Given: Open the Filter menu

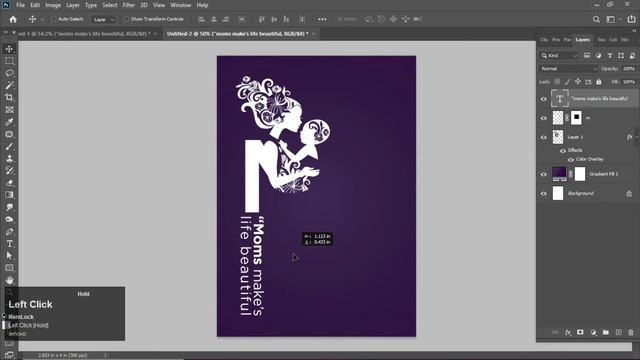Looking at the screenshot, I should (x=129, y=5).
